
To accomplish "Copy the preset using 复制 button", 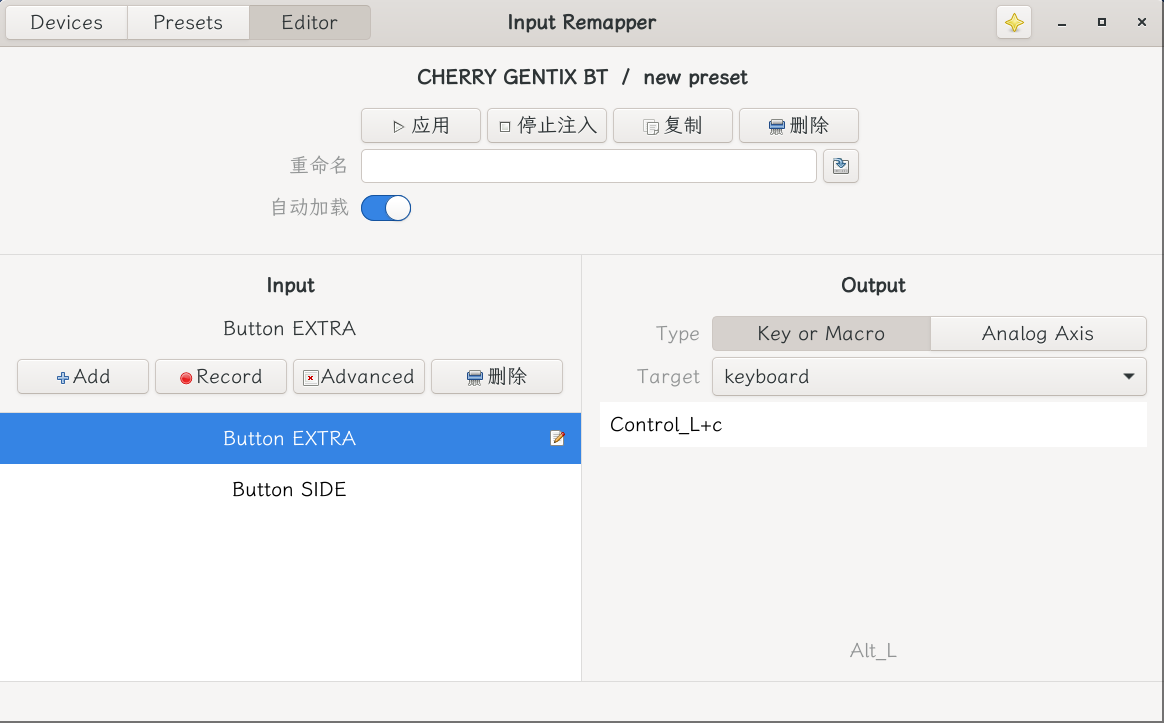I will (x=673, y=125).
